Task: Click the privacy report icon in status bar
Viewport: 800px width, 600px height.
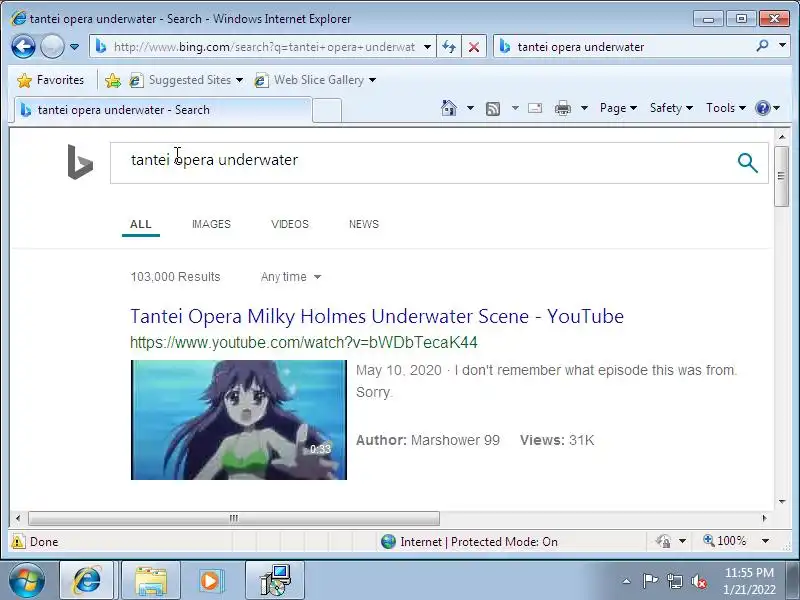Action: [x=664, y=541]
